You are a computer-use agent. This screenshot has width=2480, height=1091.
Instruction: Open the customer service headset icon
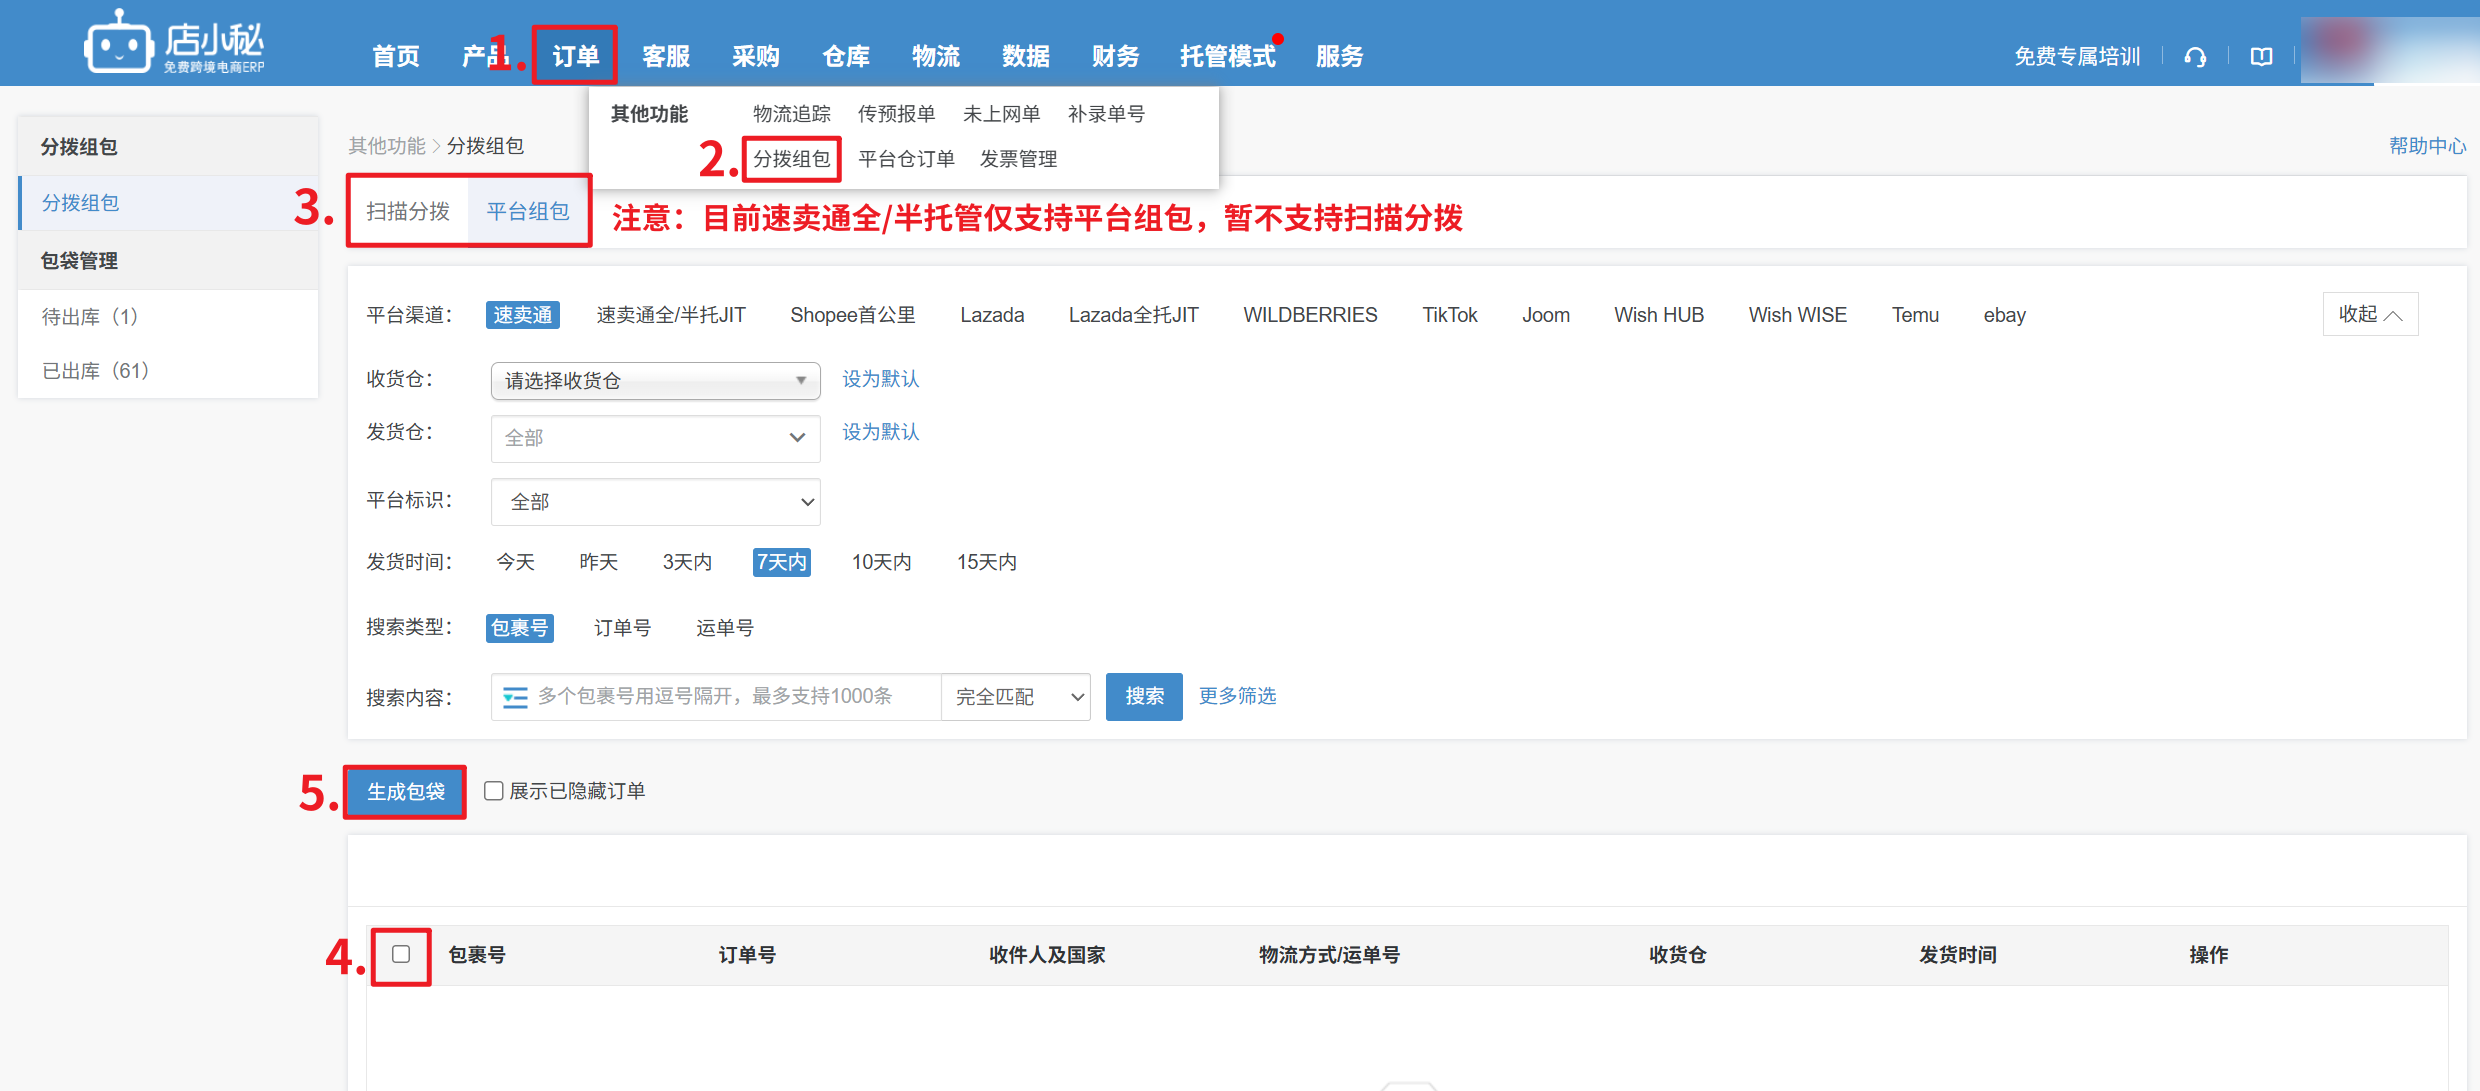[2195, 57]
